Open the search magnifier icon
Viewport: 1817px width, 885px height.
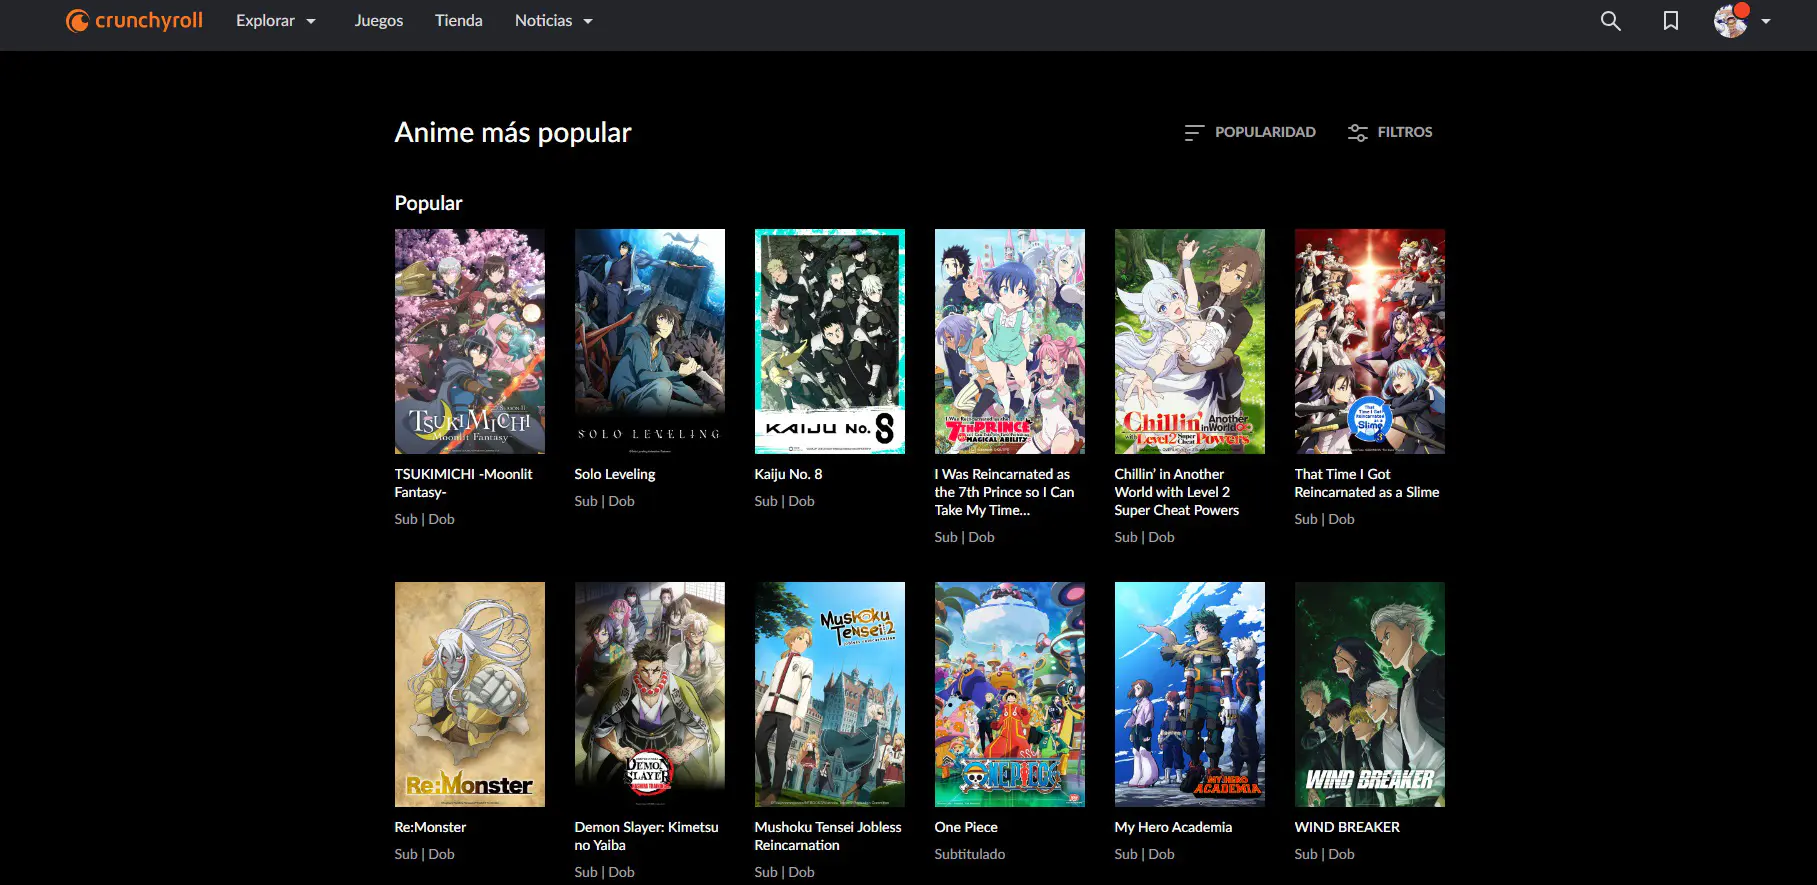(x=1610, y=21)
